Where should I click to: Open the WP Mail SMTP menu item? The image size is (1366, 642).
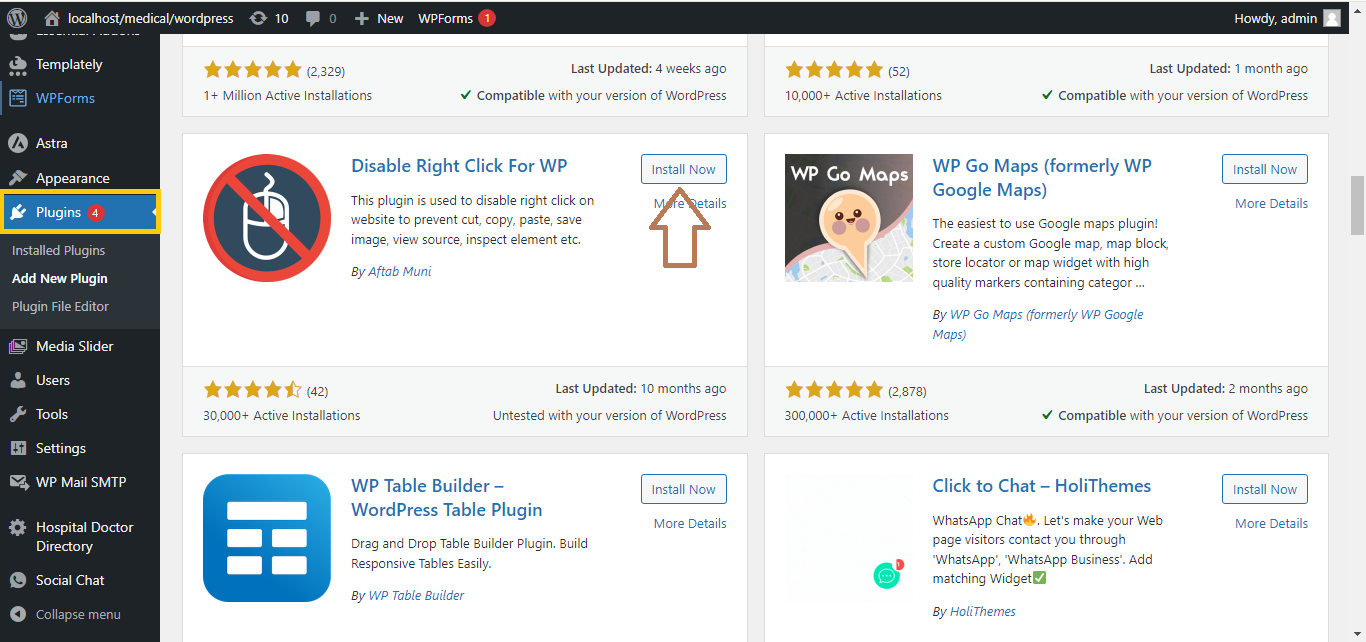pos(81,482)
